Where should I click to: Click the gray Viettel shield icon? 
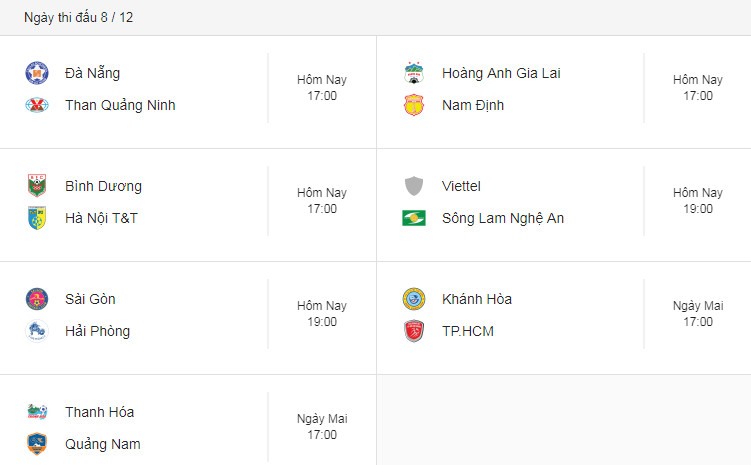[x=414, y=185]
